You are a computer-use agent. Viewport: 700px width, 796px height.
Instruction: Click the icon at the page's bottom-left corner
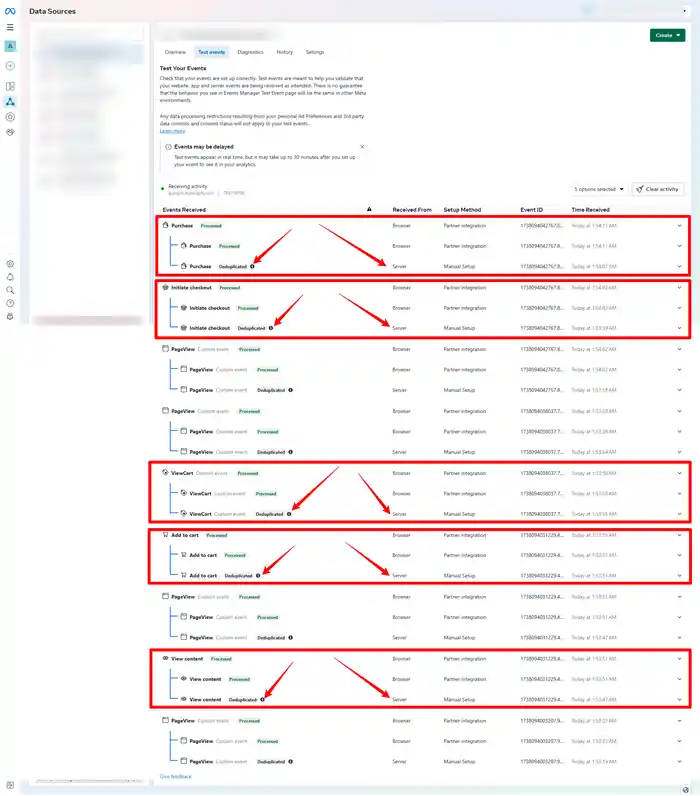coord(10,785)
